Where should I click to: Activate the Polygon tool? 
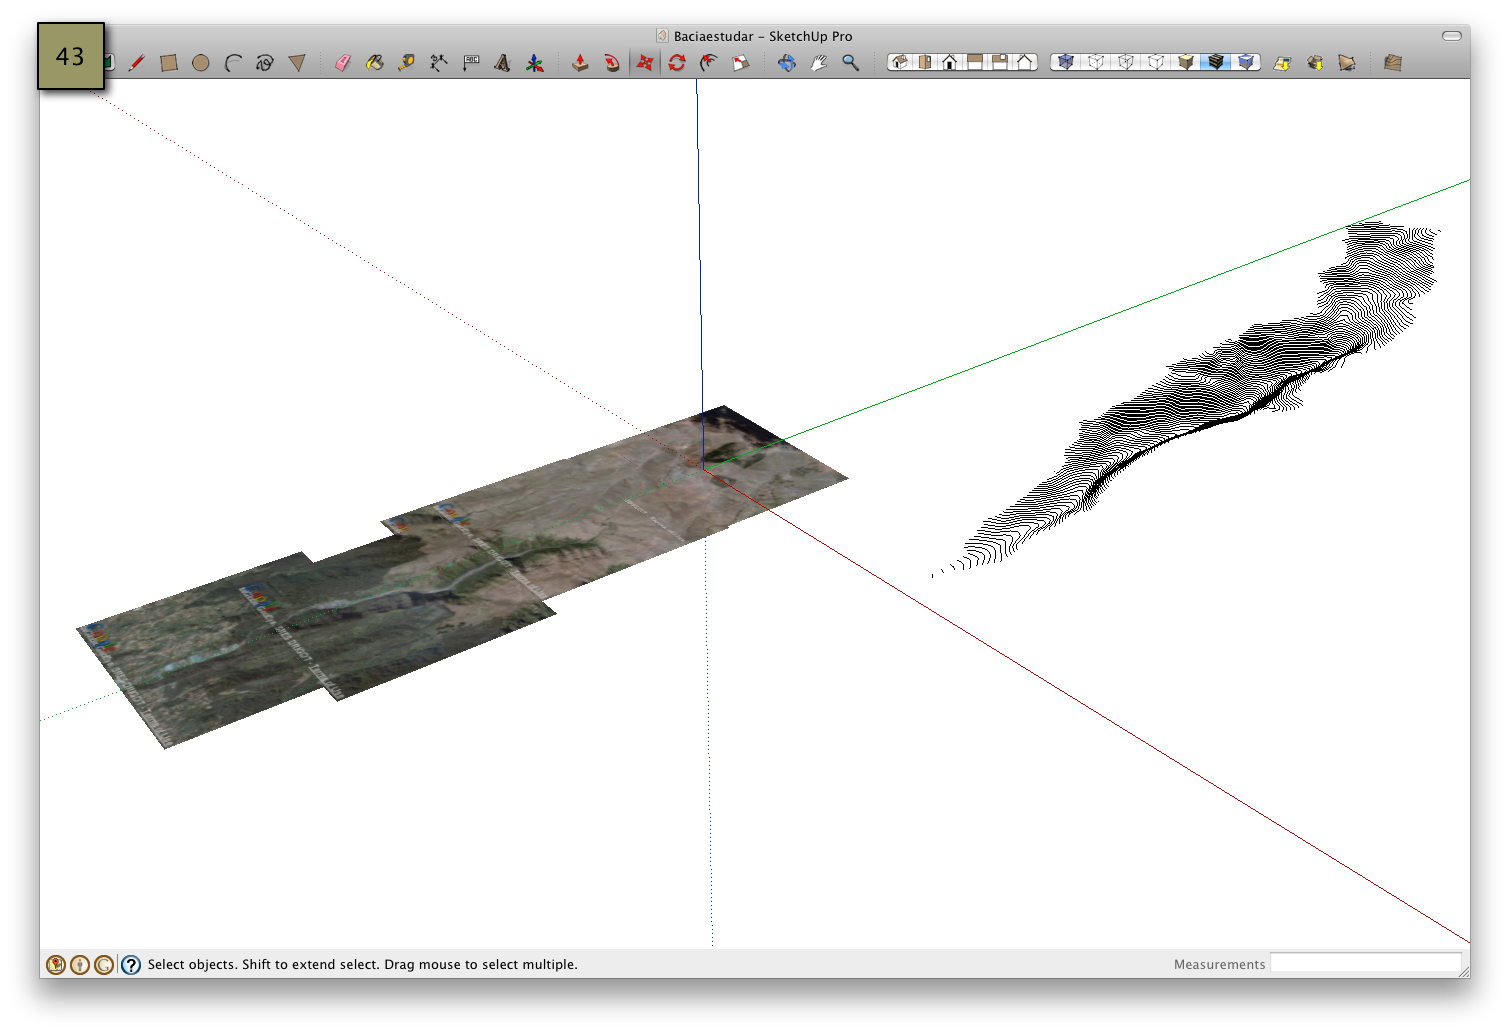pos(297,62)
